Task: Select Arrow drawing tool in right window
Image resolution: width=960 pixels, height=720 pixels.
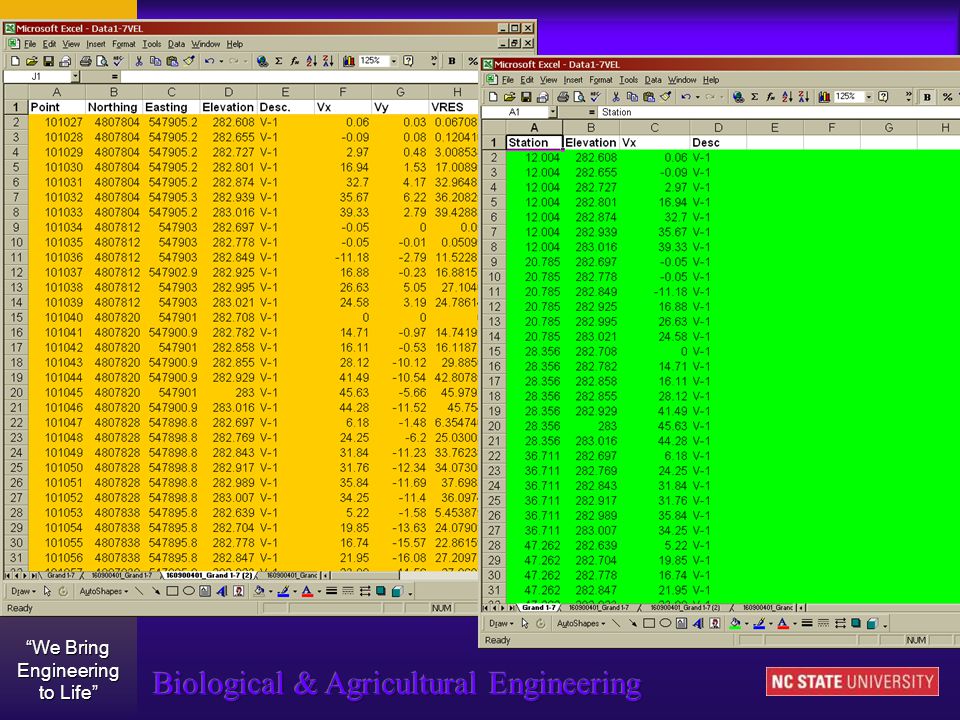Action: 632,623
